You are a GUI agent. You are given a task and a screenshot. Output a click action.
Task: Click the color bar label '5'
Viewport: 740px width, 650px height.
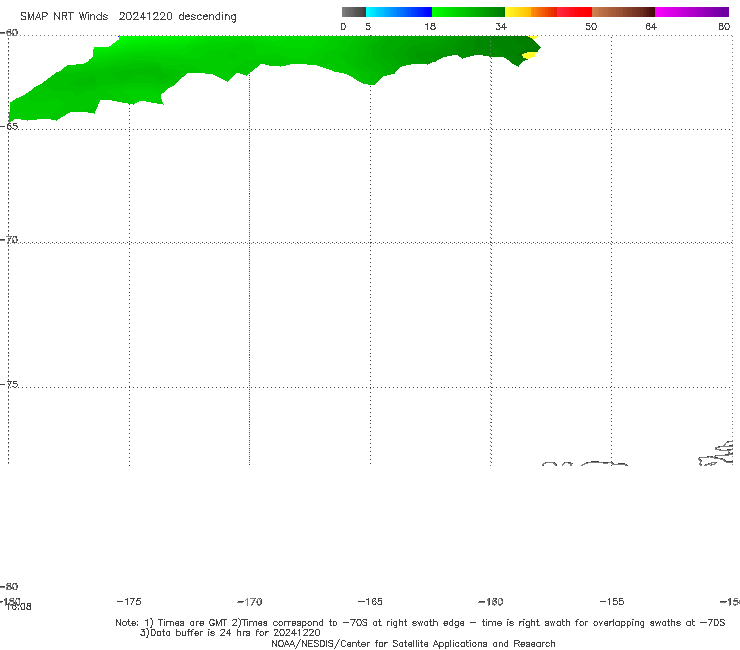pos(368,26)
